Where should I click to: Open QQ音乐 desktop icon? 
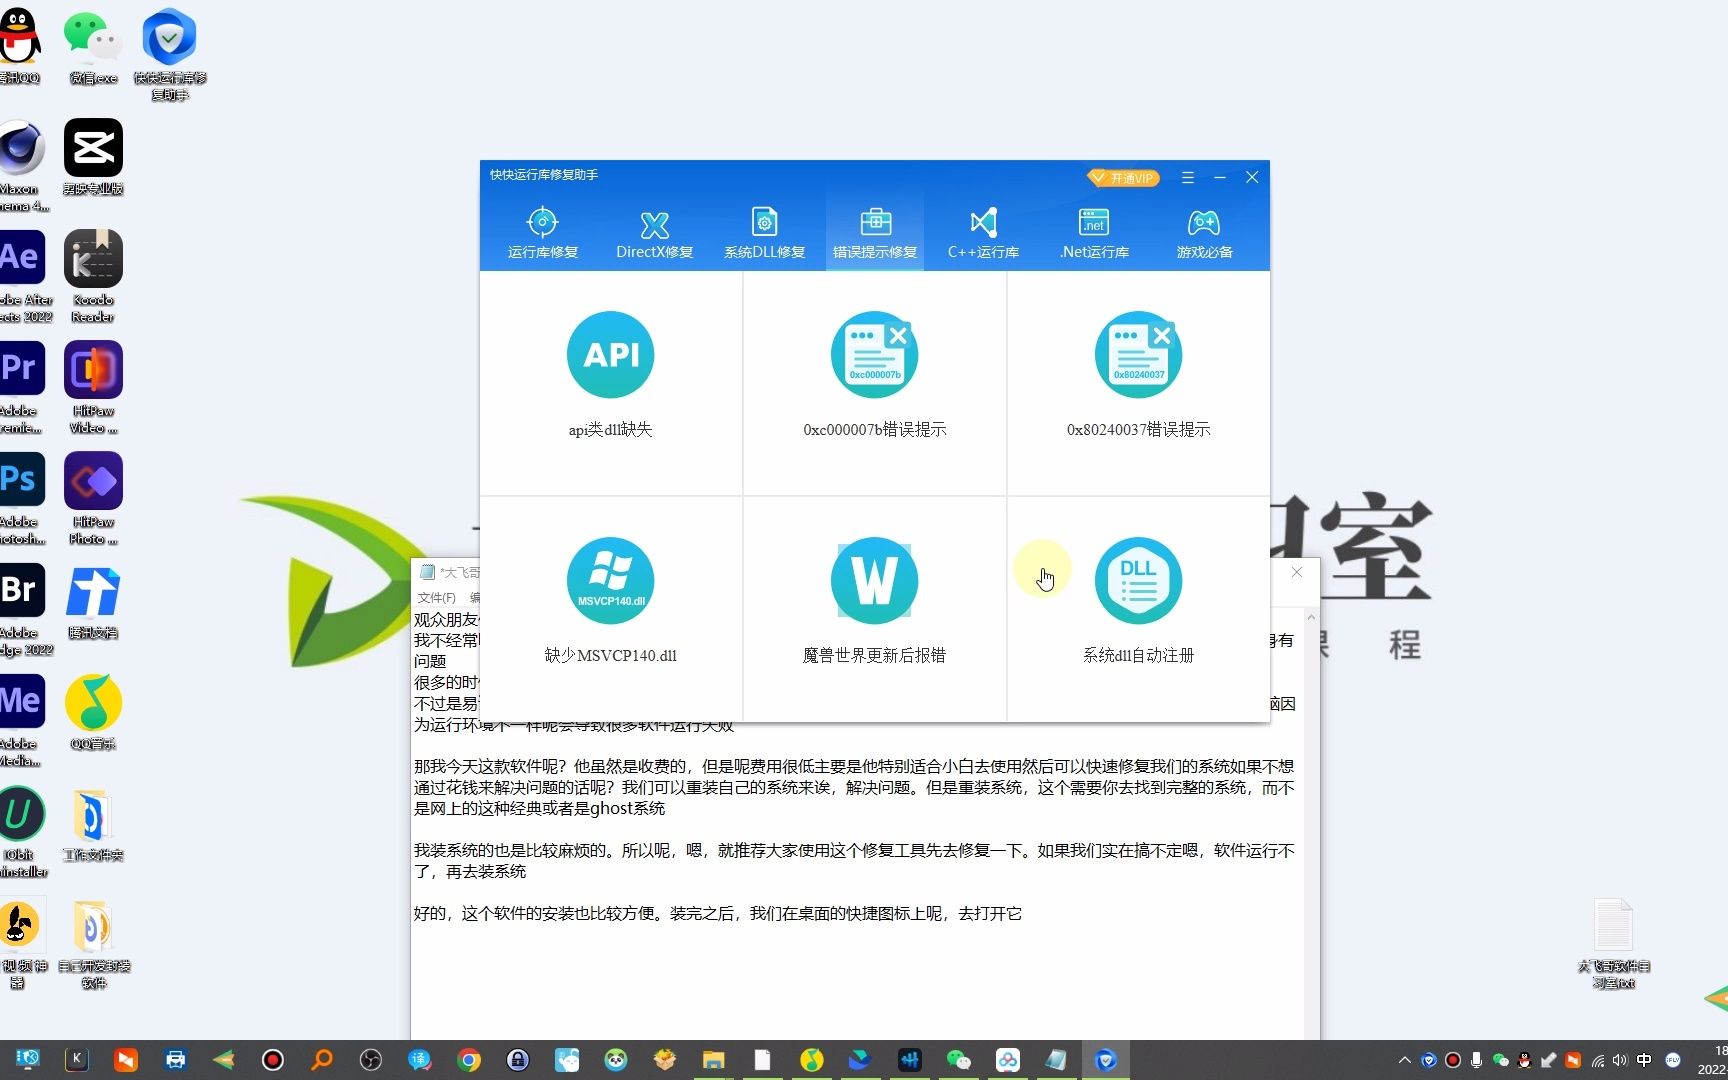click(93, 713)
